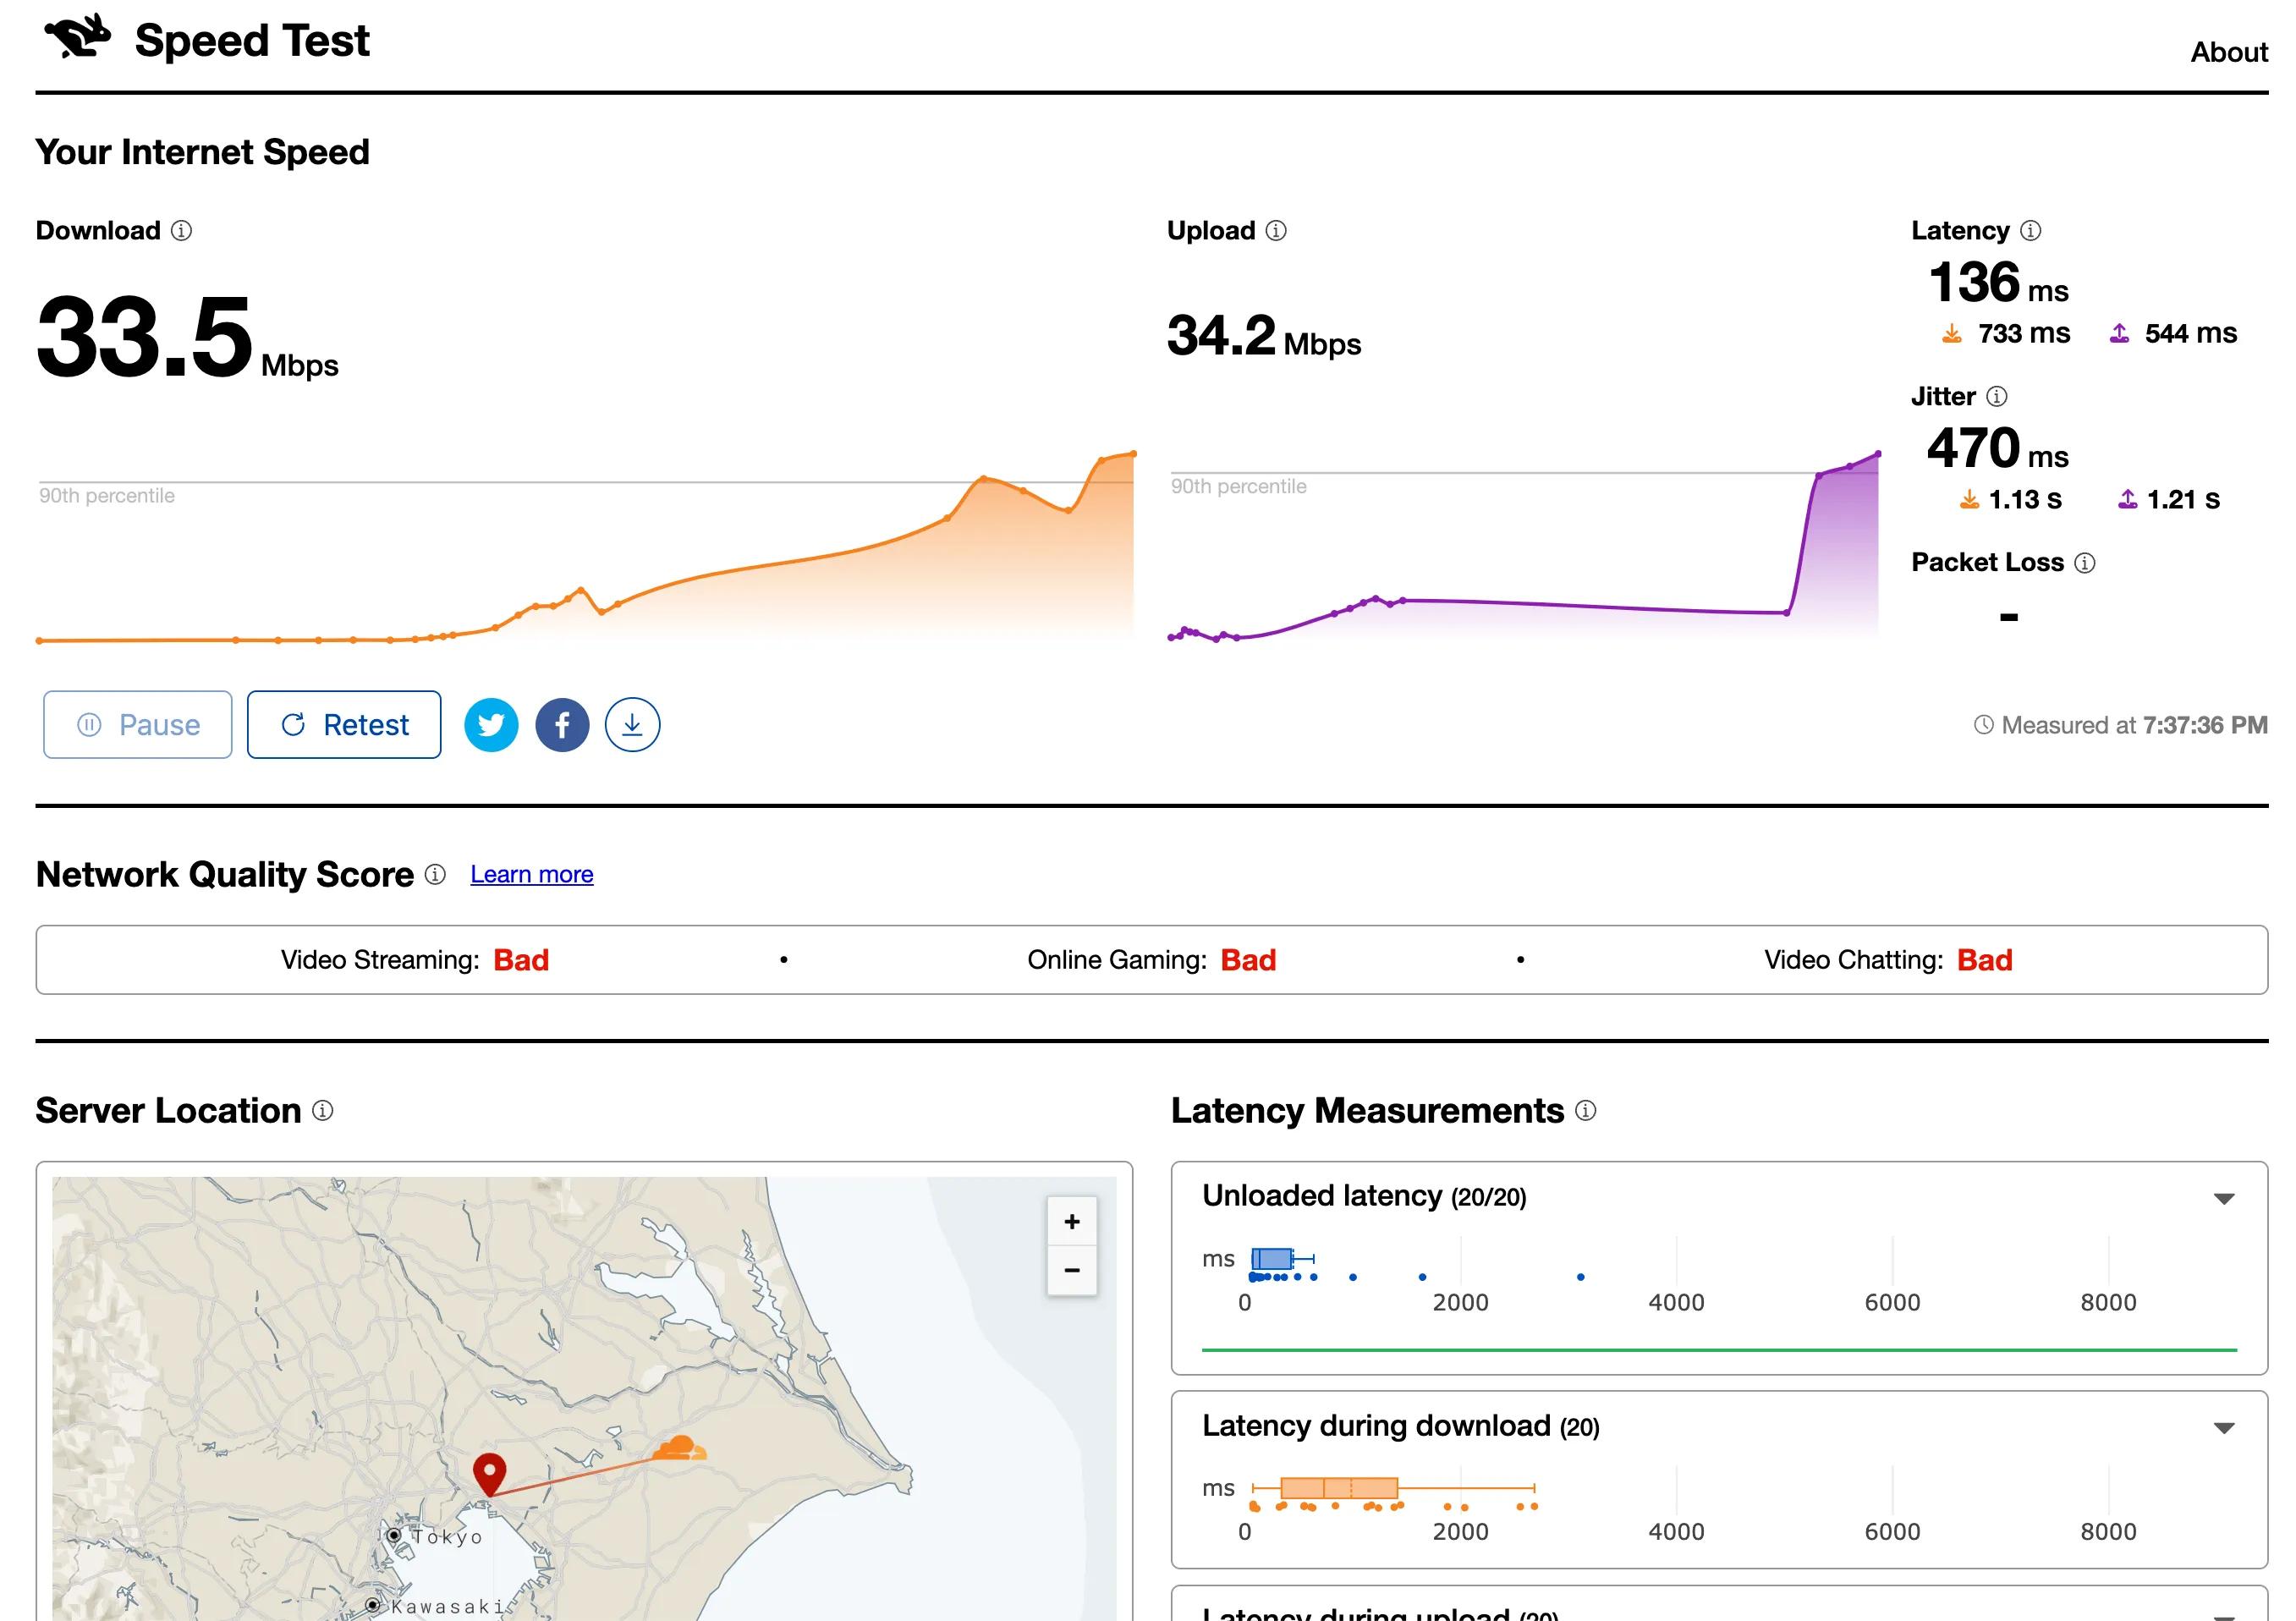The image size is (2296, 1621).
Task: Click Video Streaming: Bad score
Action: point(415,961)
